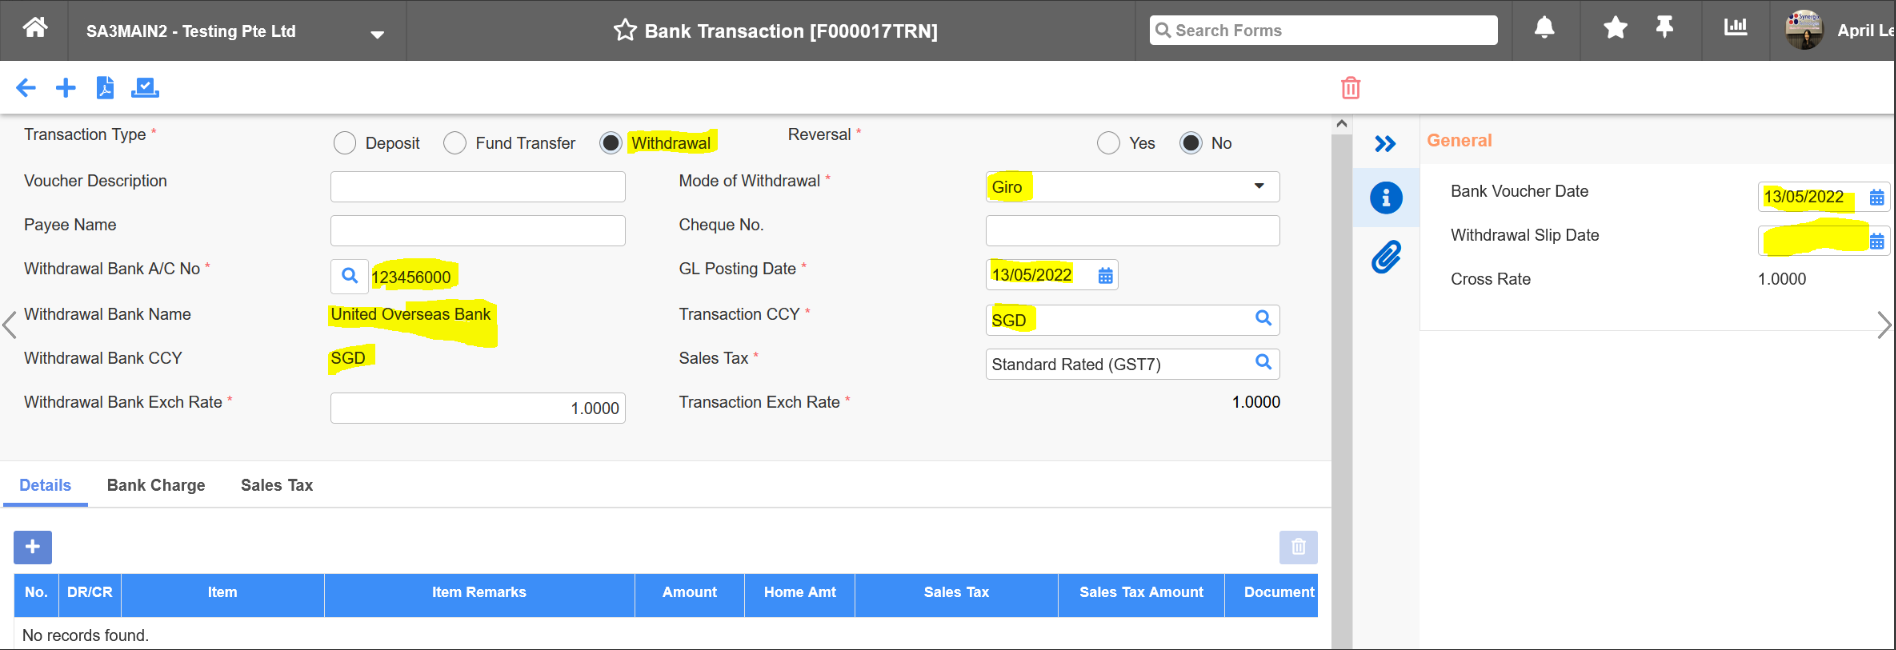This screenshot has width=1896, height=650.
Task: Export voucher using the PDF icon
Action: (105, 88)
